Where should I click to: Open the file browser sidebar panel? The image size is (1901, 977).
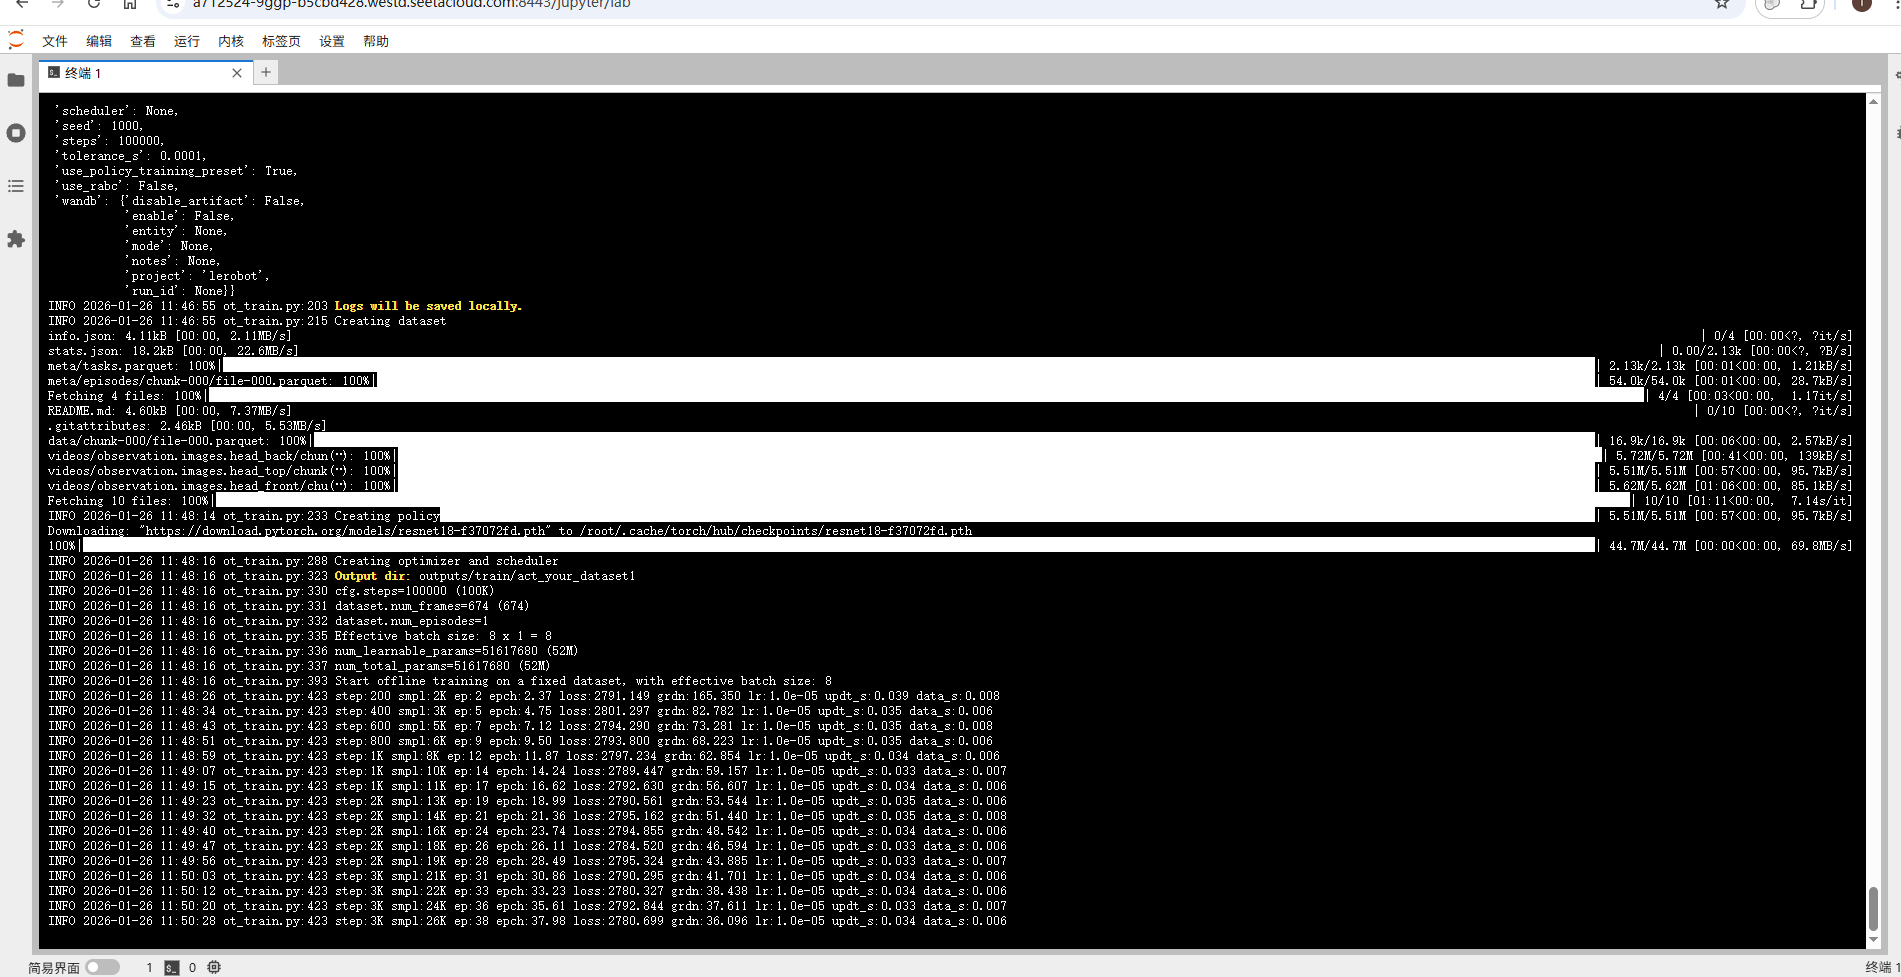pyautogui.click(x=16, y=80)
